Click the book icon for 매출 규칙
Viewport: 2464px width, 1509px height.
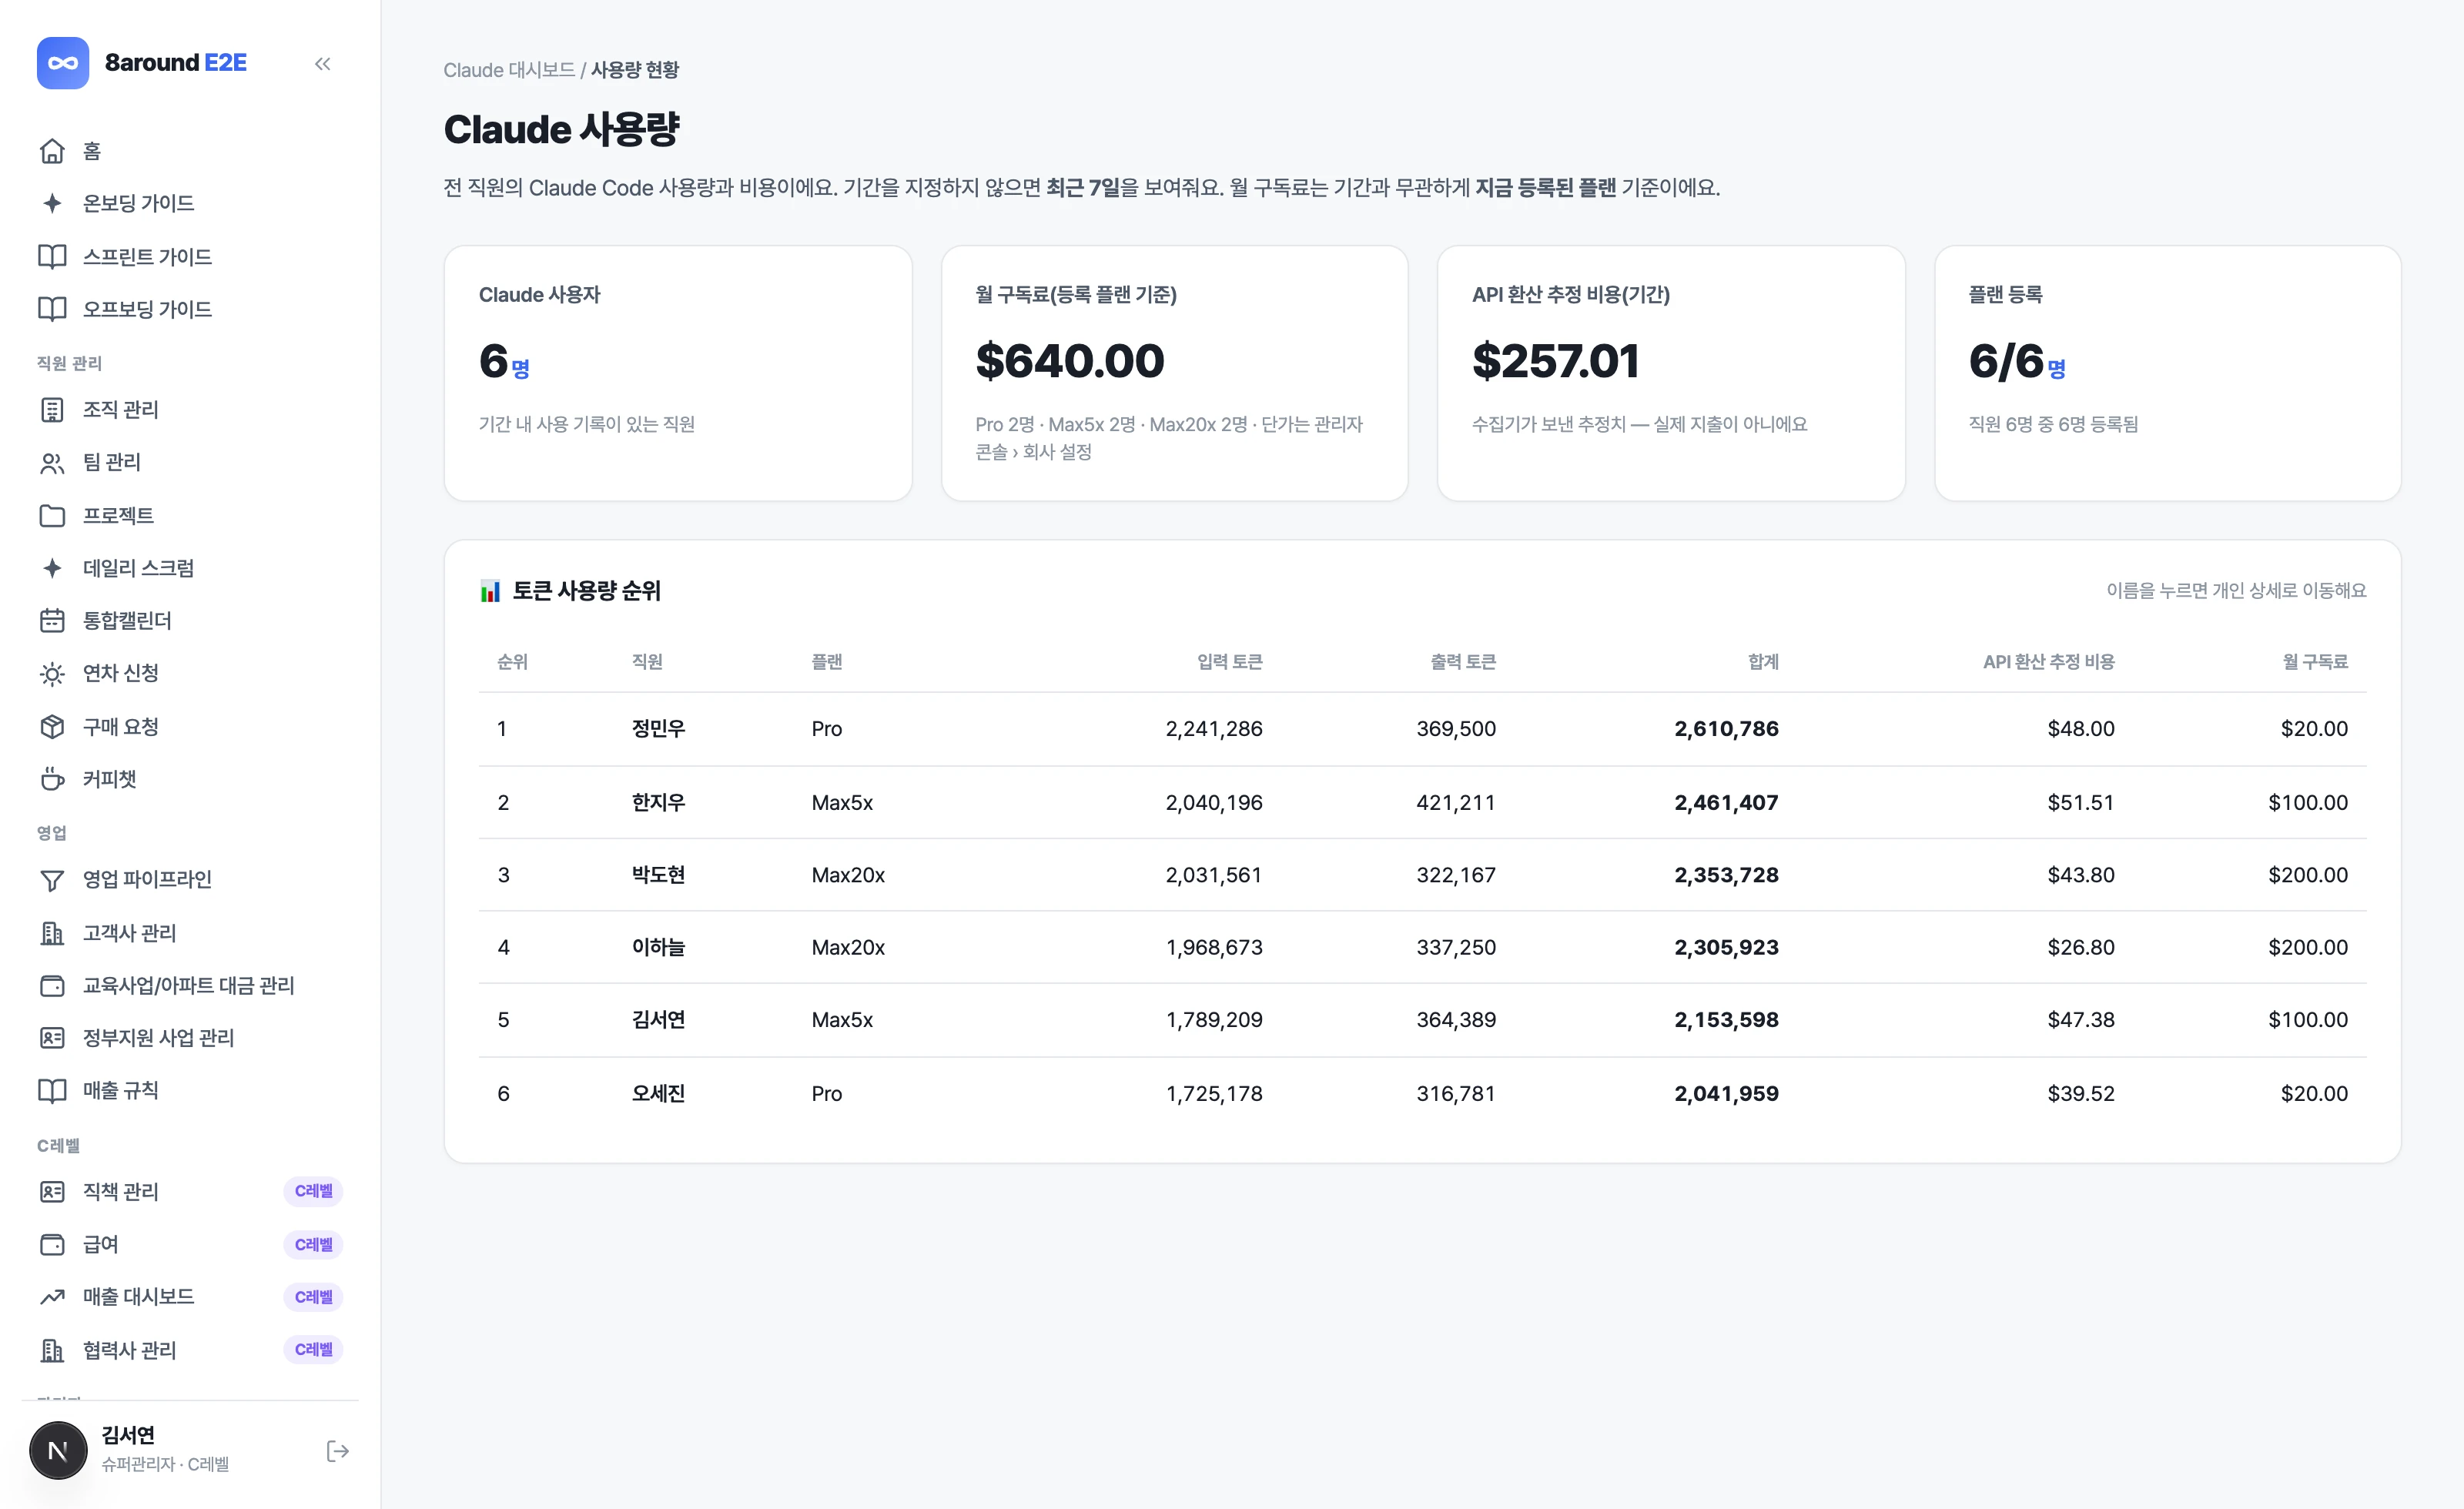pyautogui.click(x=52, y=1091)
